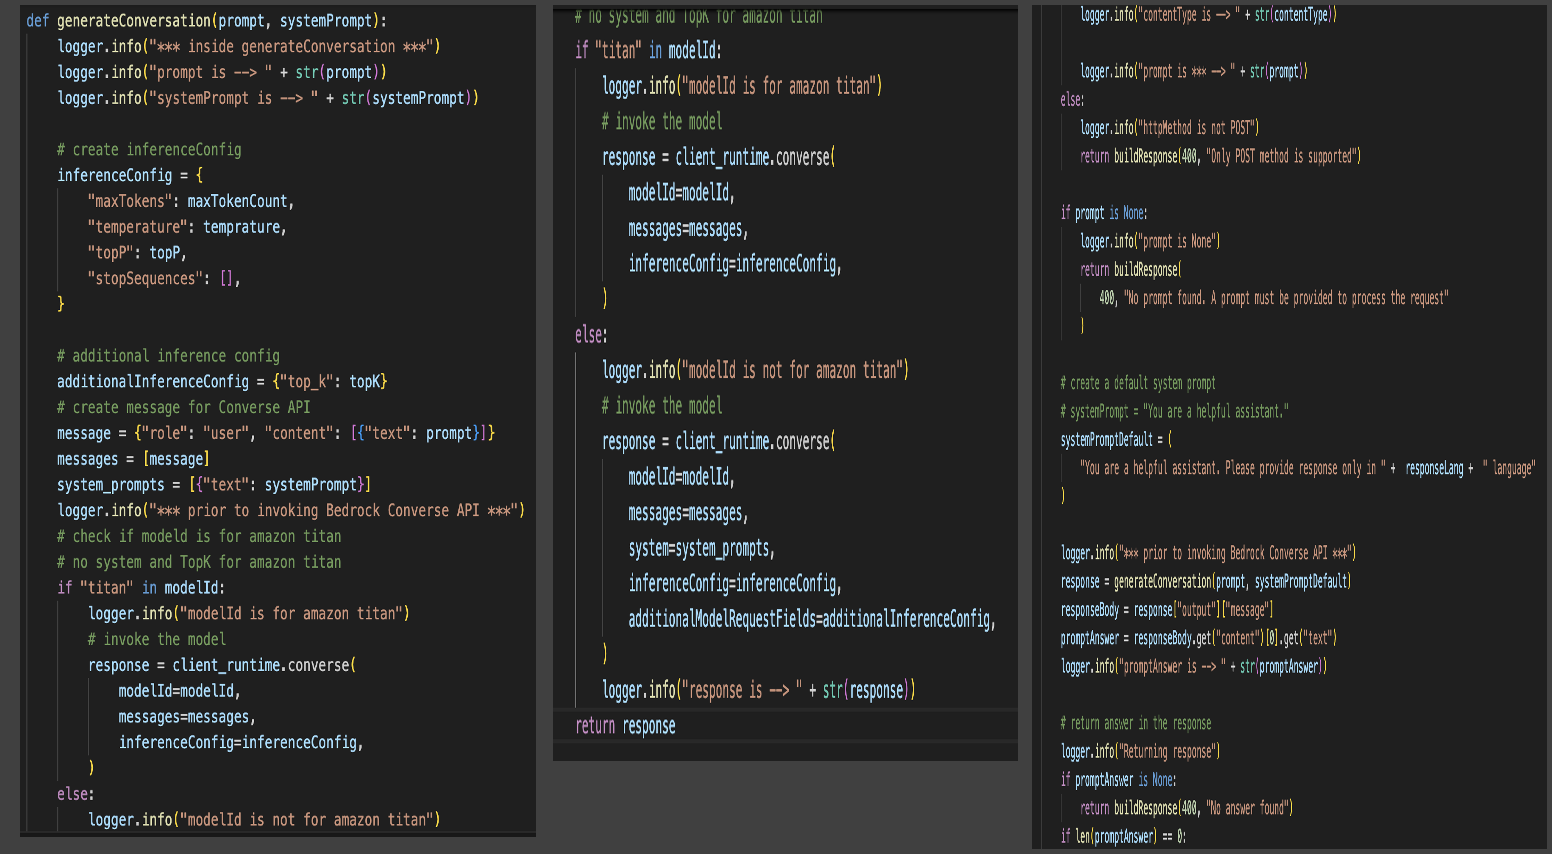Image resolution: width=1552 pixels, height=854 pixels.
Task: Place cursor on "messages = [message]" line
Action: click(133, 459)
